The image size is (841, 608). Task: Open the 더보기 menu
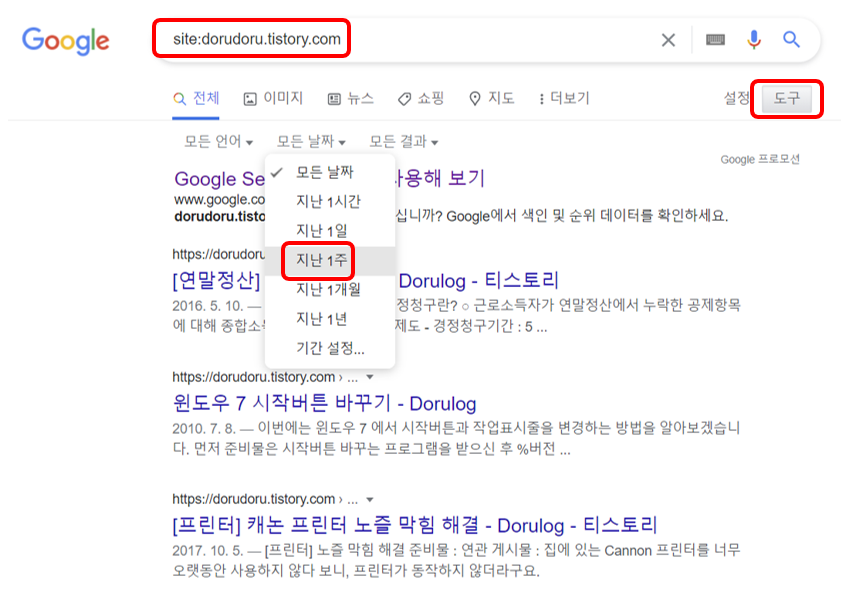pos(564,99)
